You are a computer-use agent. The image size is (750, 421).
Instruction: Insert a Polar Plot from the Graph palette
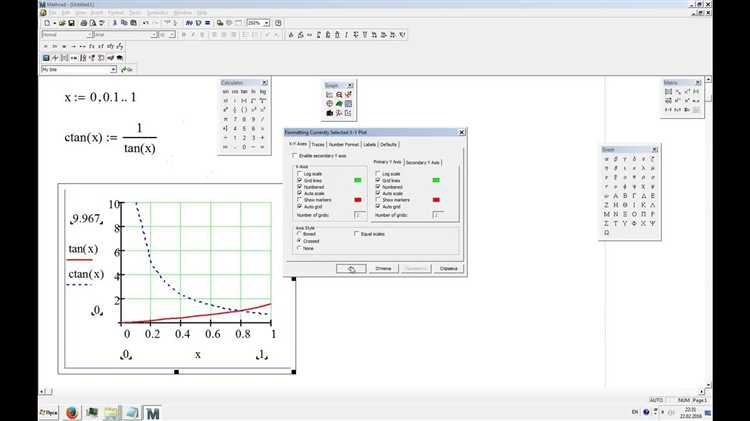tap(330, 103)
